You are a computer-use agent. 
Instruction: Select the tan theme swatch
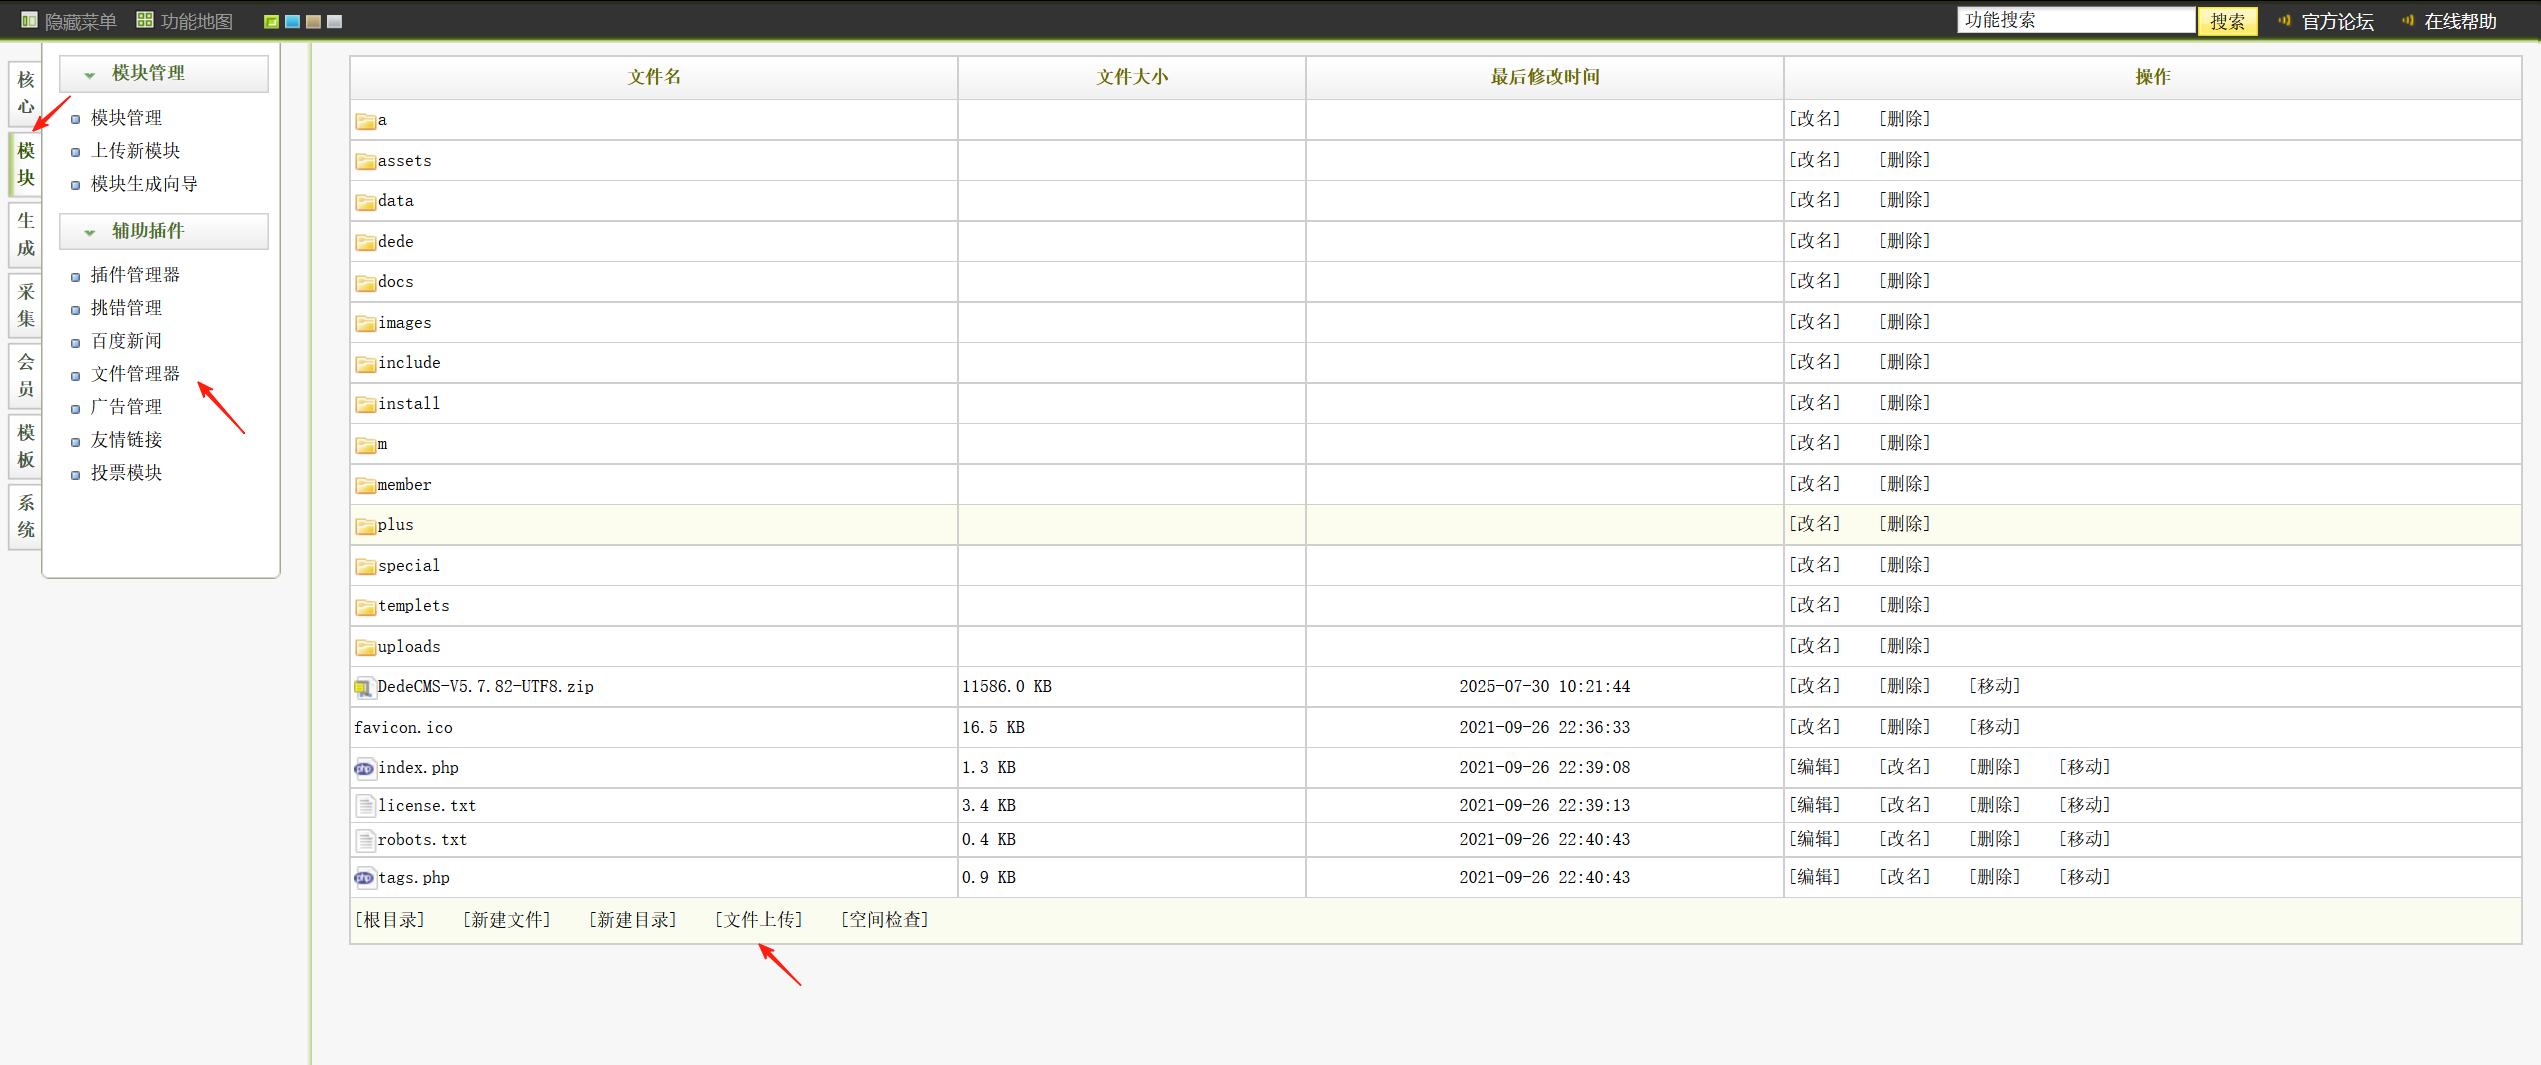tap(313, 21)
